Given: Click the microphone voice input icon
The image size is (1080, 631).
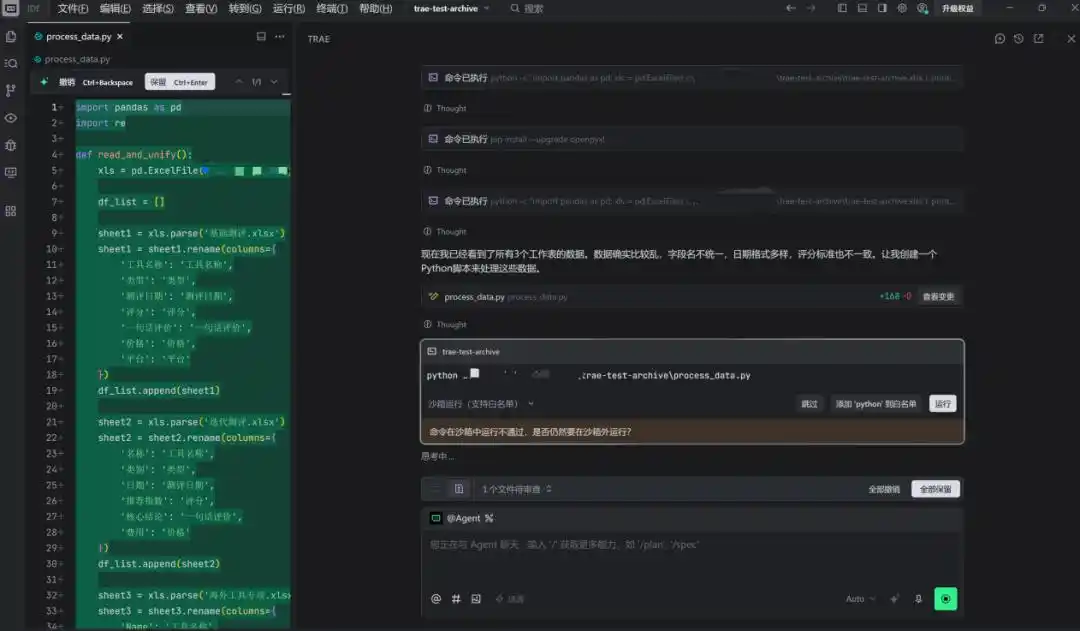Looking at the screenshot, I should click(x=918, y=599).
